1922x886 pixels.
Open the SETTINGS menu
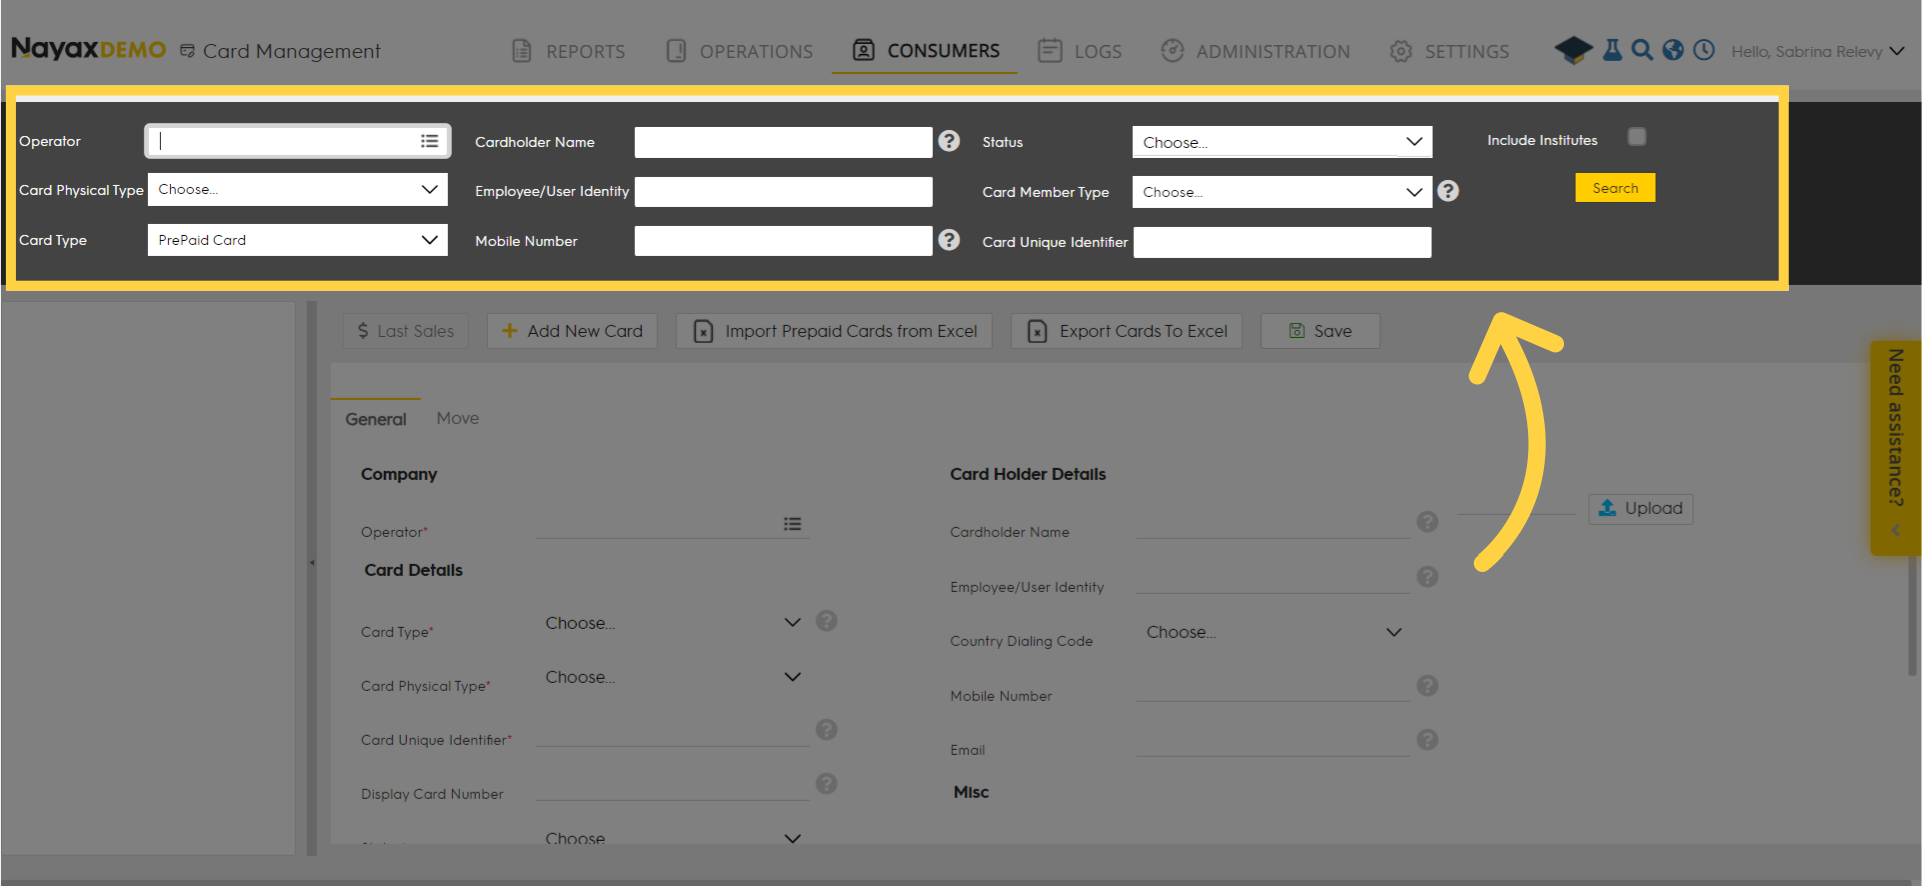coord(1449,51)
